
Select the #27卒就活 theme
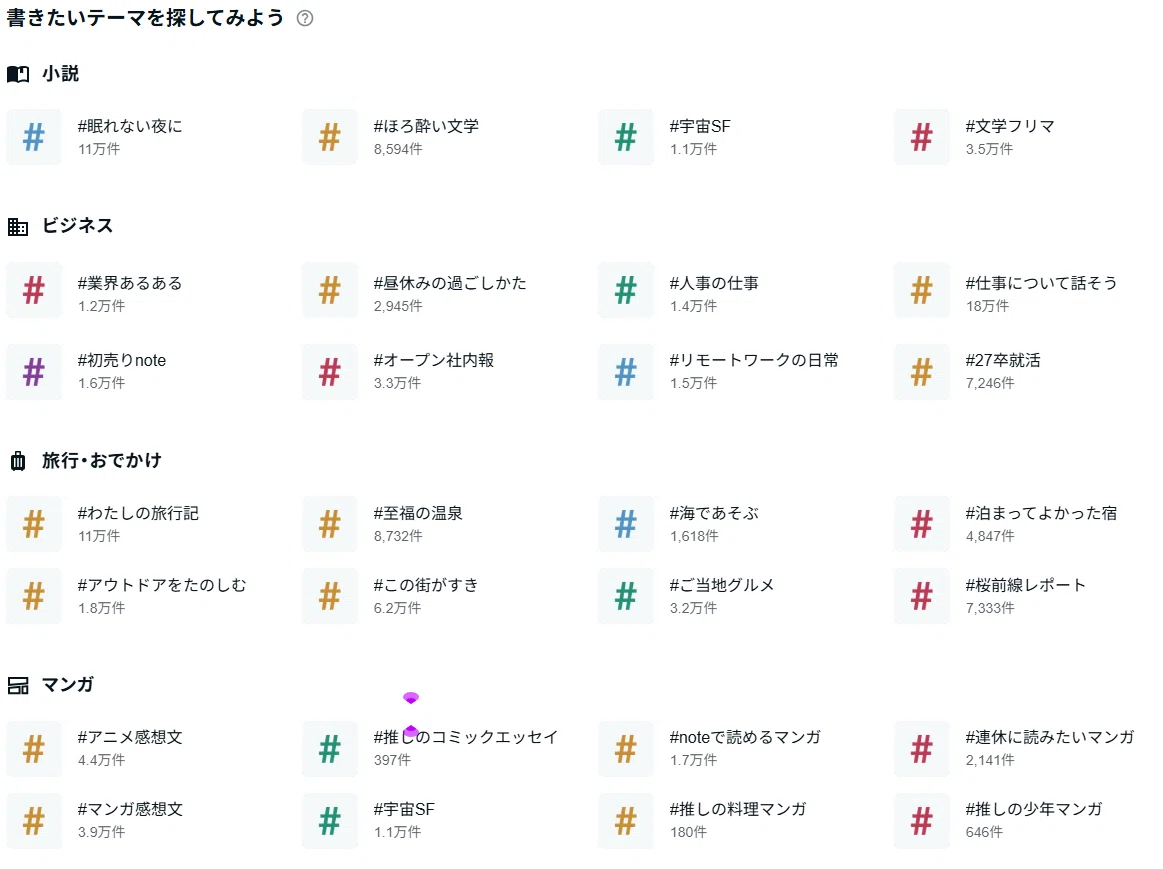tap(1002, 360)
